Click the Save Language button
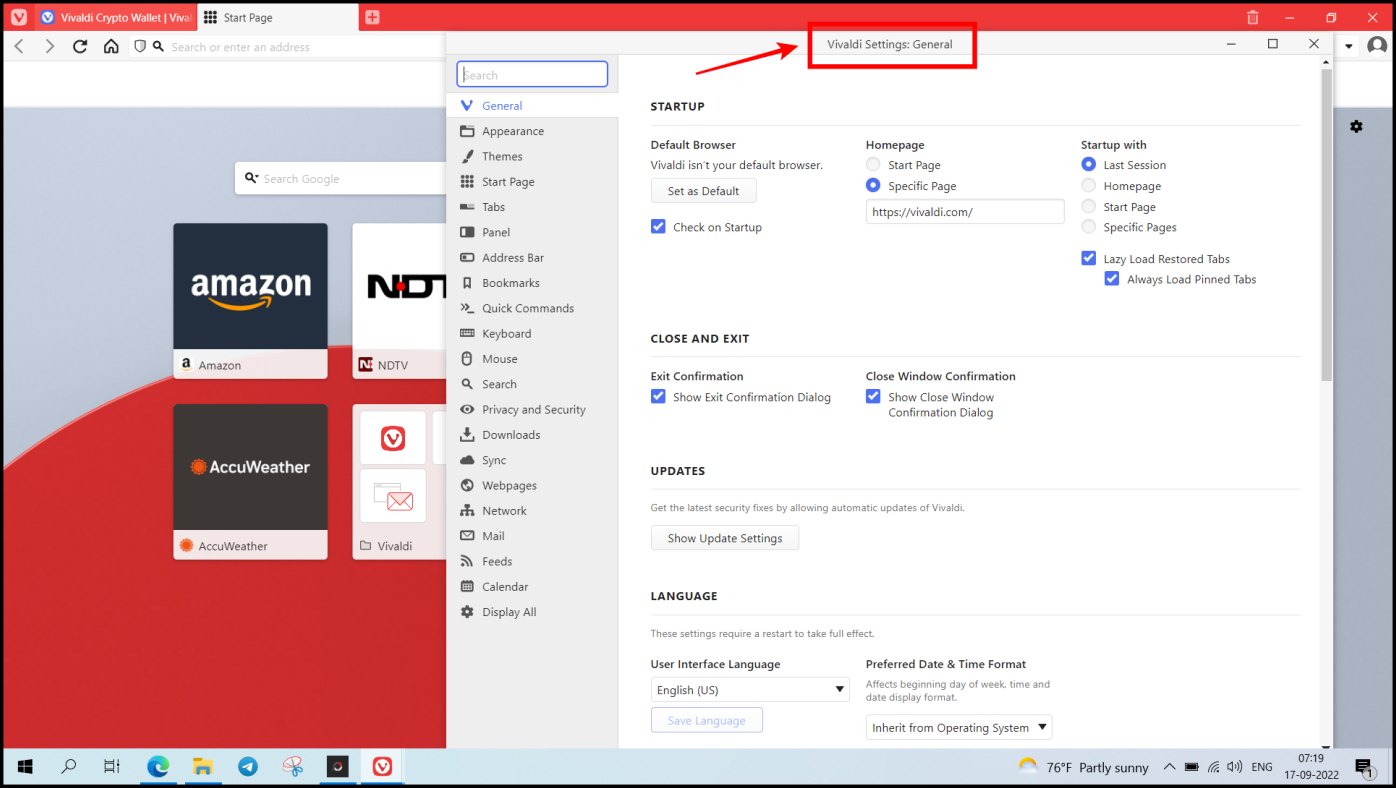Viewport: 1396px width, 788px height. click(x=707, y=721)
